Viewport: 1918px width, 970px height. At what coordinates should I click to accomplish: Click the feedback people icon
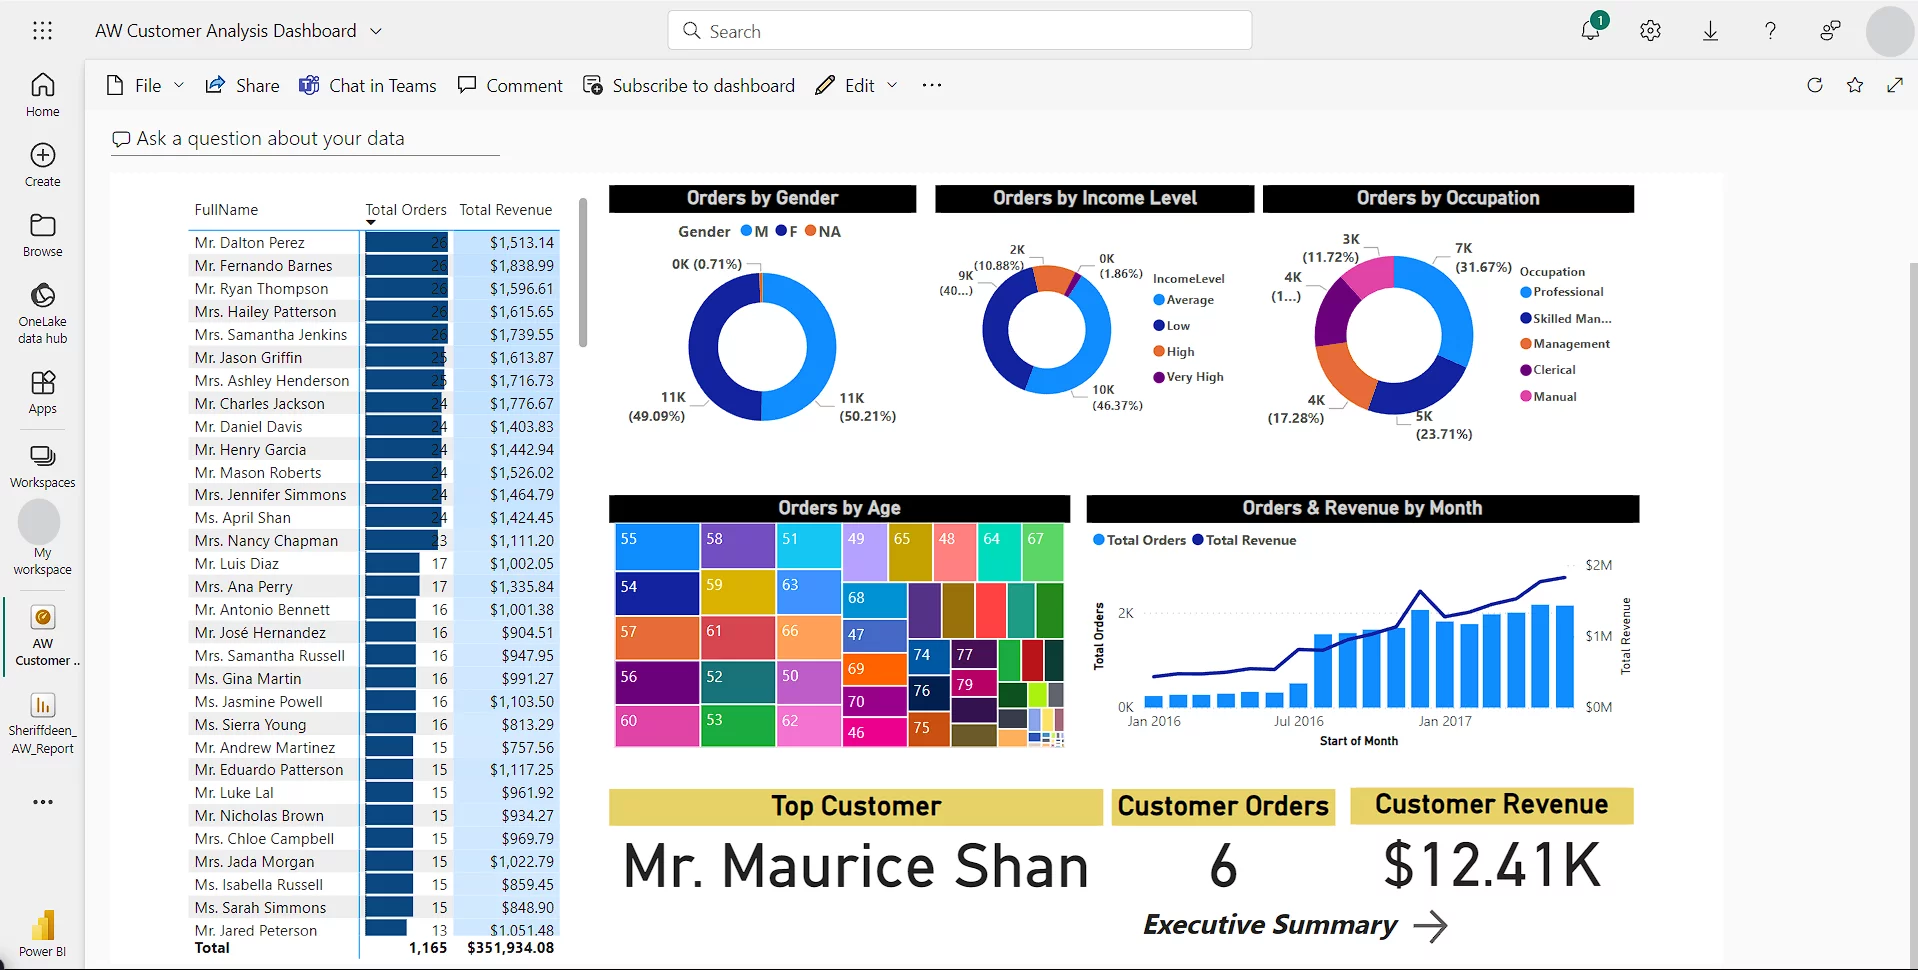pyautogui.click(x=1830, y=31)
